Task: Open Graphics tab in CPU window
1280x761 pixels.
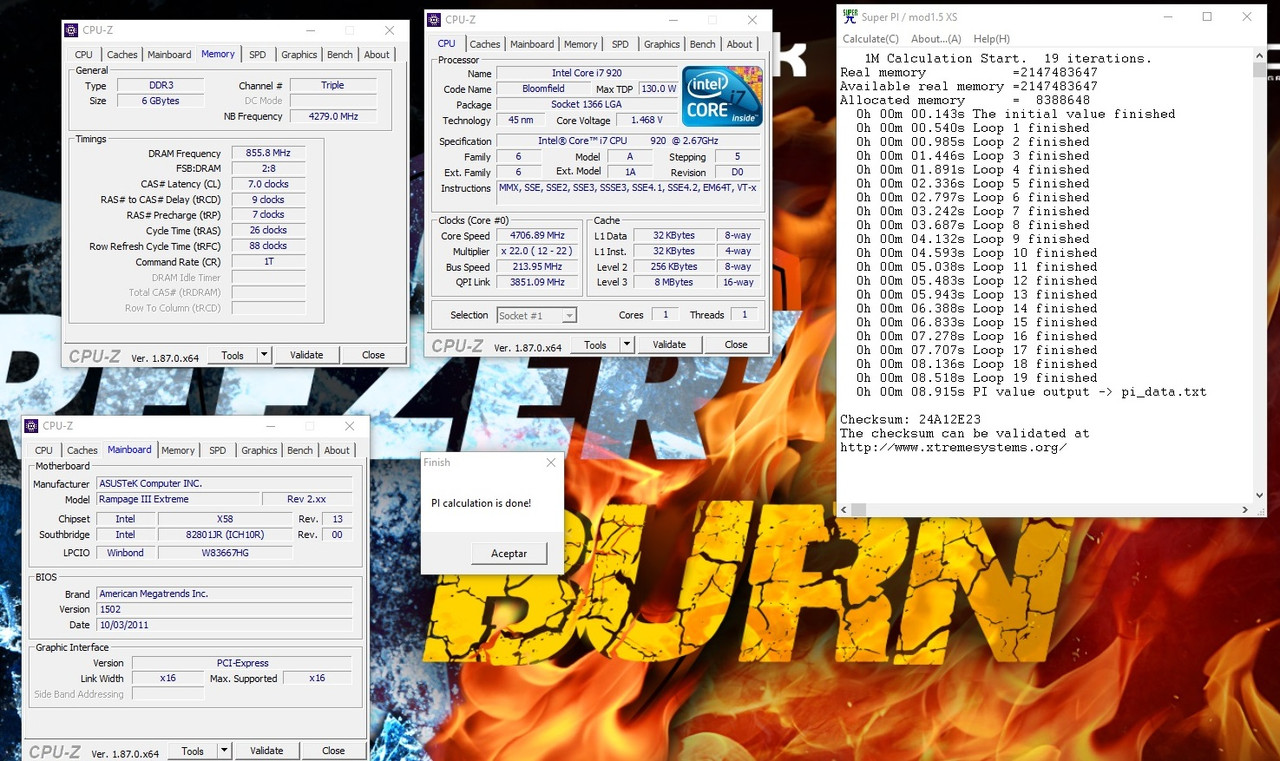Action: pos(661,44)
